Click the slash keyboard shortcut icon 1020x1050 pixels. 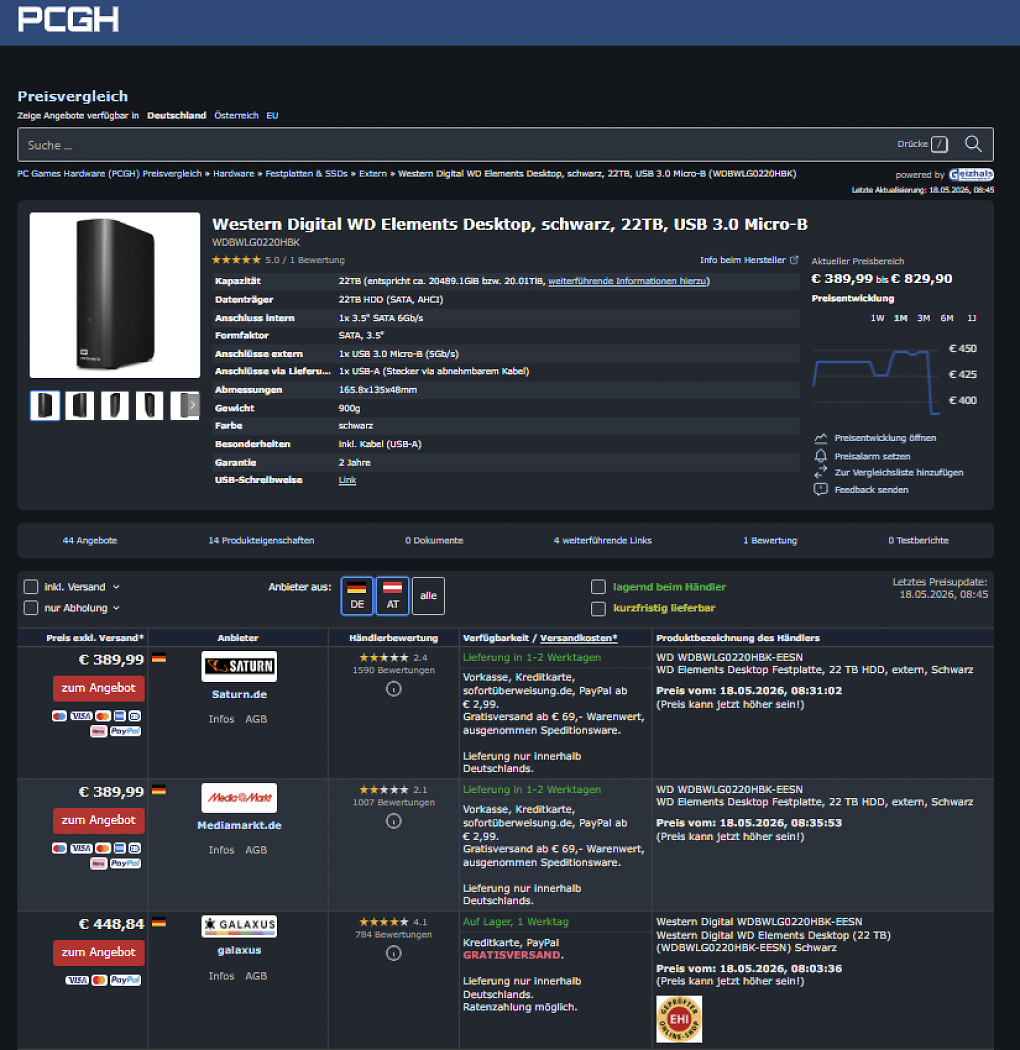click(940, 144)
